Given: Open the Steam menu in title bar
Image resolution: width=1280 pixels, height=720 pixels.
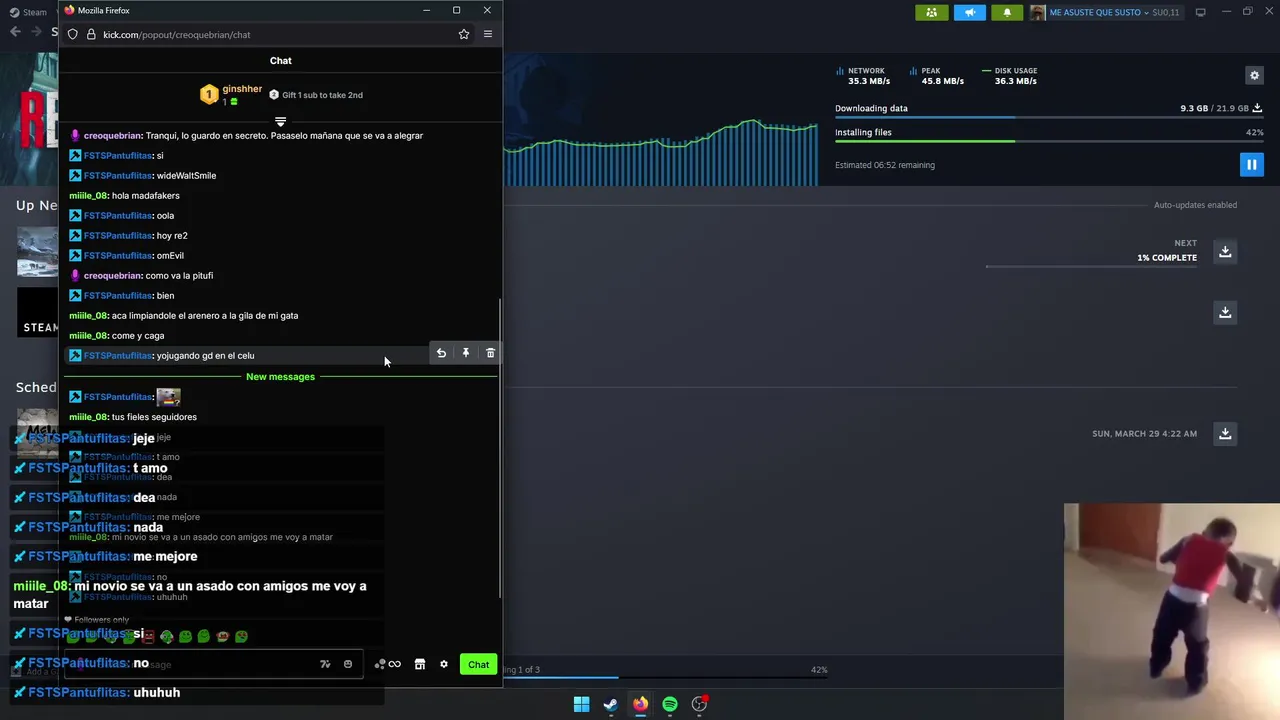Looking at the screenshot, I should [x=28, y=12].
